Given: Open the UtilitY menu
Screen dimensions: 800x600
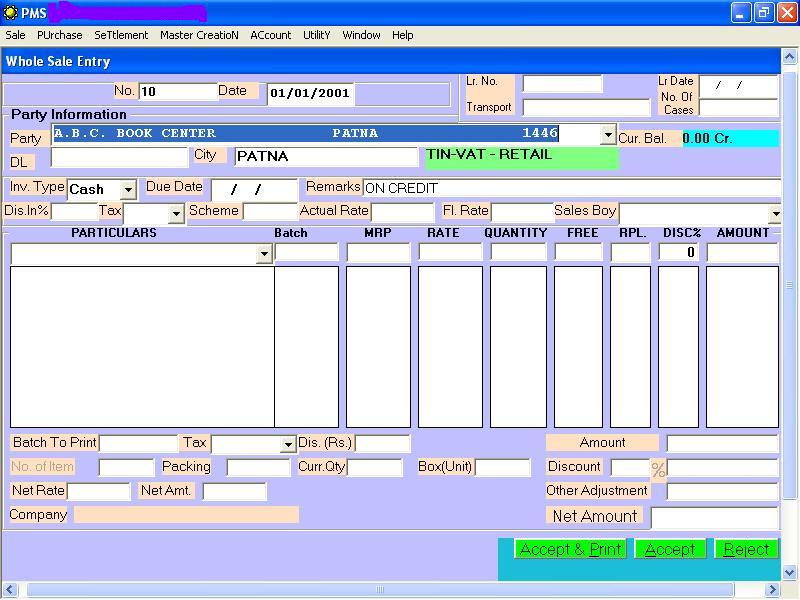Looking at the screenshot, I should [316, 35].
